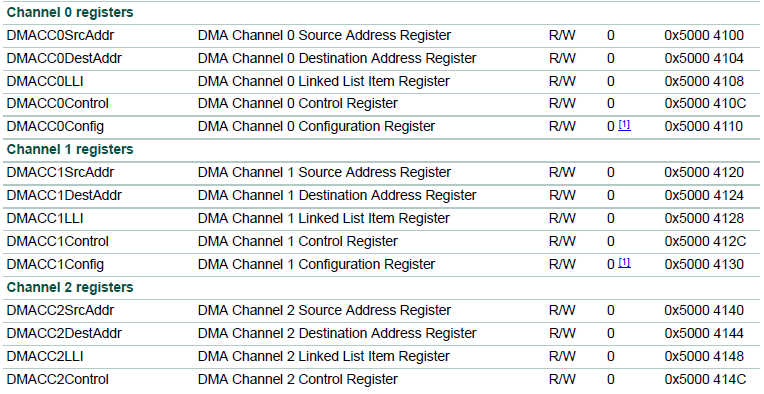Select the DMACC0DestAddr register name
Viewport: 764px width, 394px height.
coord(64,58)
